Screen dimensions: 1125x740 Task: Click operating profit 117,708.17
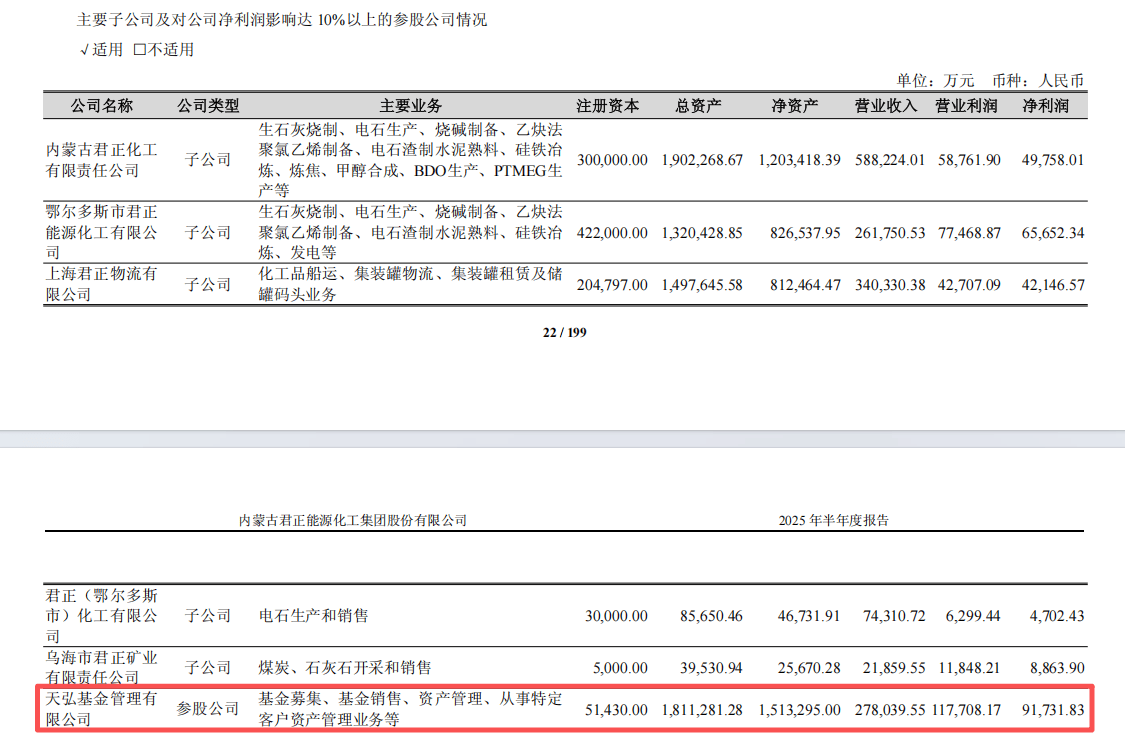pos(966,710)
